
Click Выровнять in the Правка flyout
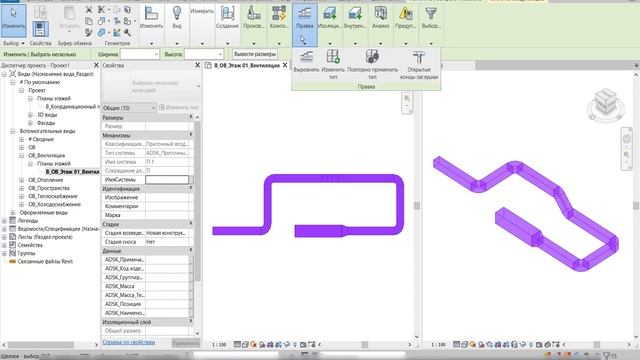click(x=306, y=61)
